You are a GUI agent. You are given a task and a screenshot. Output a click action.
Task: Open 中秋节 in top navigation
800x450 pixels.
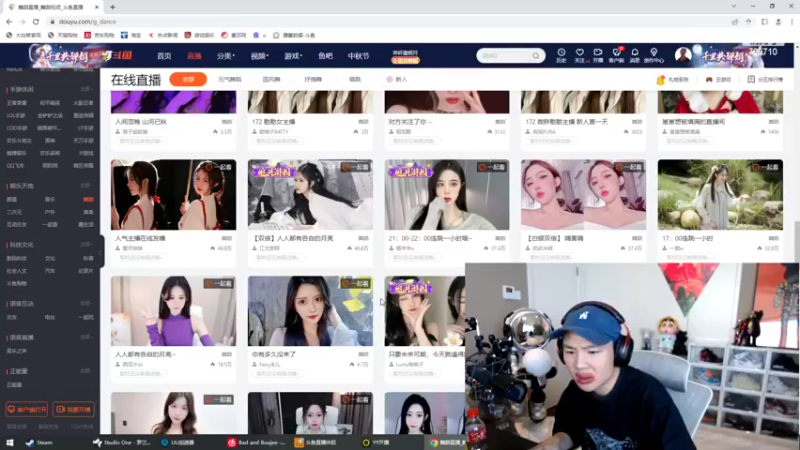pos(358,56)
